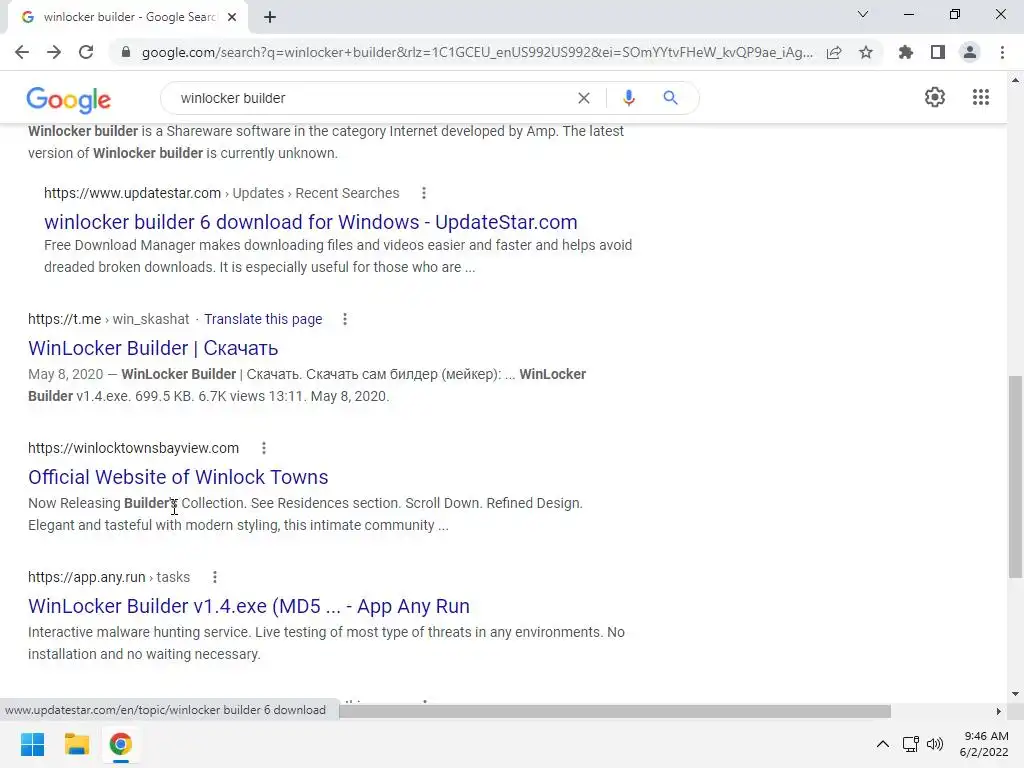Click the https://t.me › win_skashat breadcrumb

(x=108, y=319)
